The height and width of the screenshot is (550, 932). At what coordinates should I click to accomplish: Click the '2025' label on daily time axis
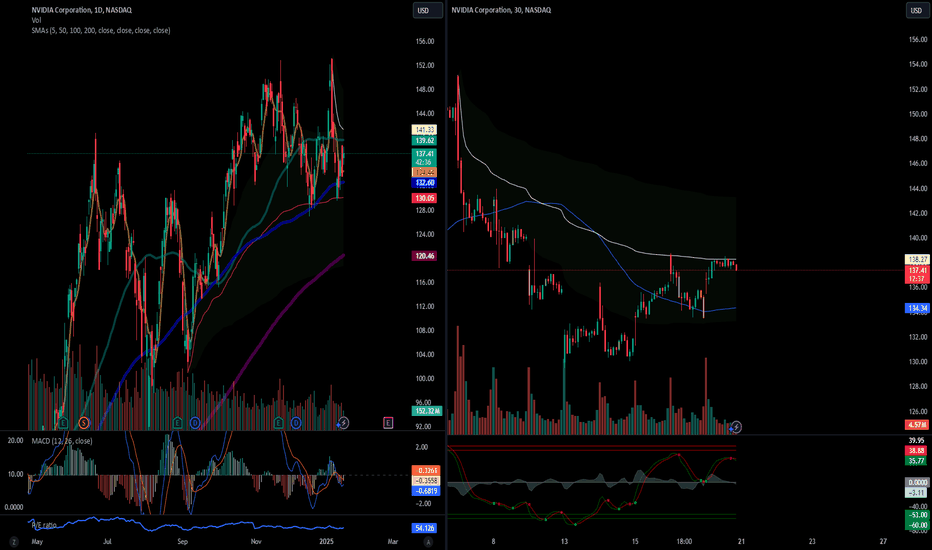click(326, 542)
